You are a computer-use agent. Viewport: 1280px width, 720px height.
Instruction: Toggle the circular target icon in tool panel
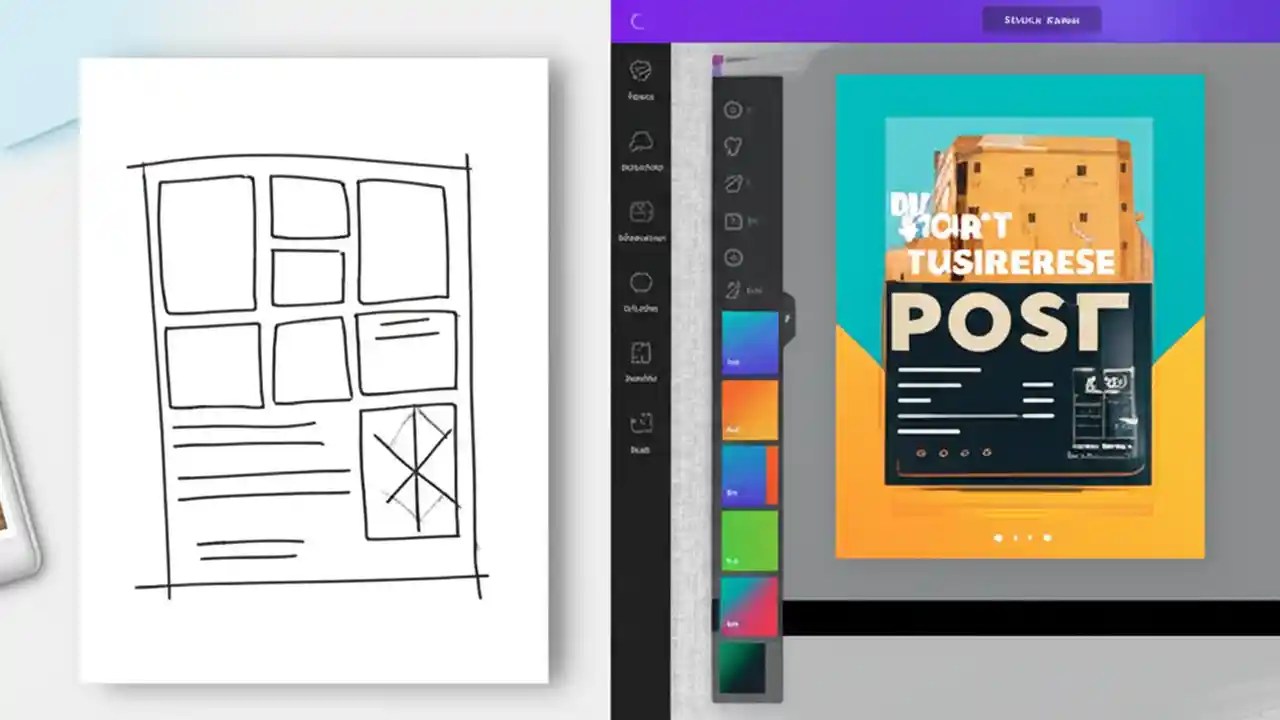coord(733,258)
